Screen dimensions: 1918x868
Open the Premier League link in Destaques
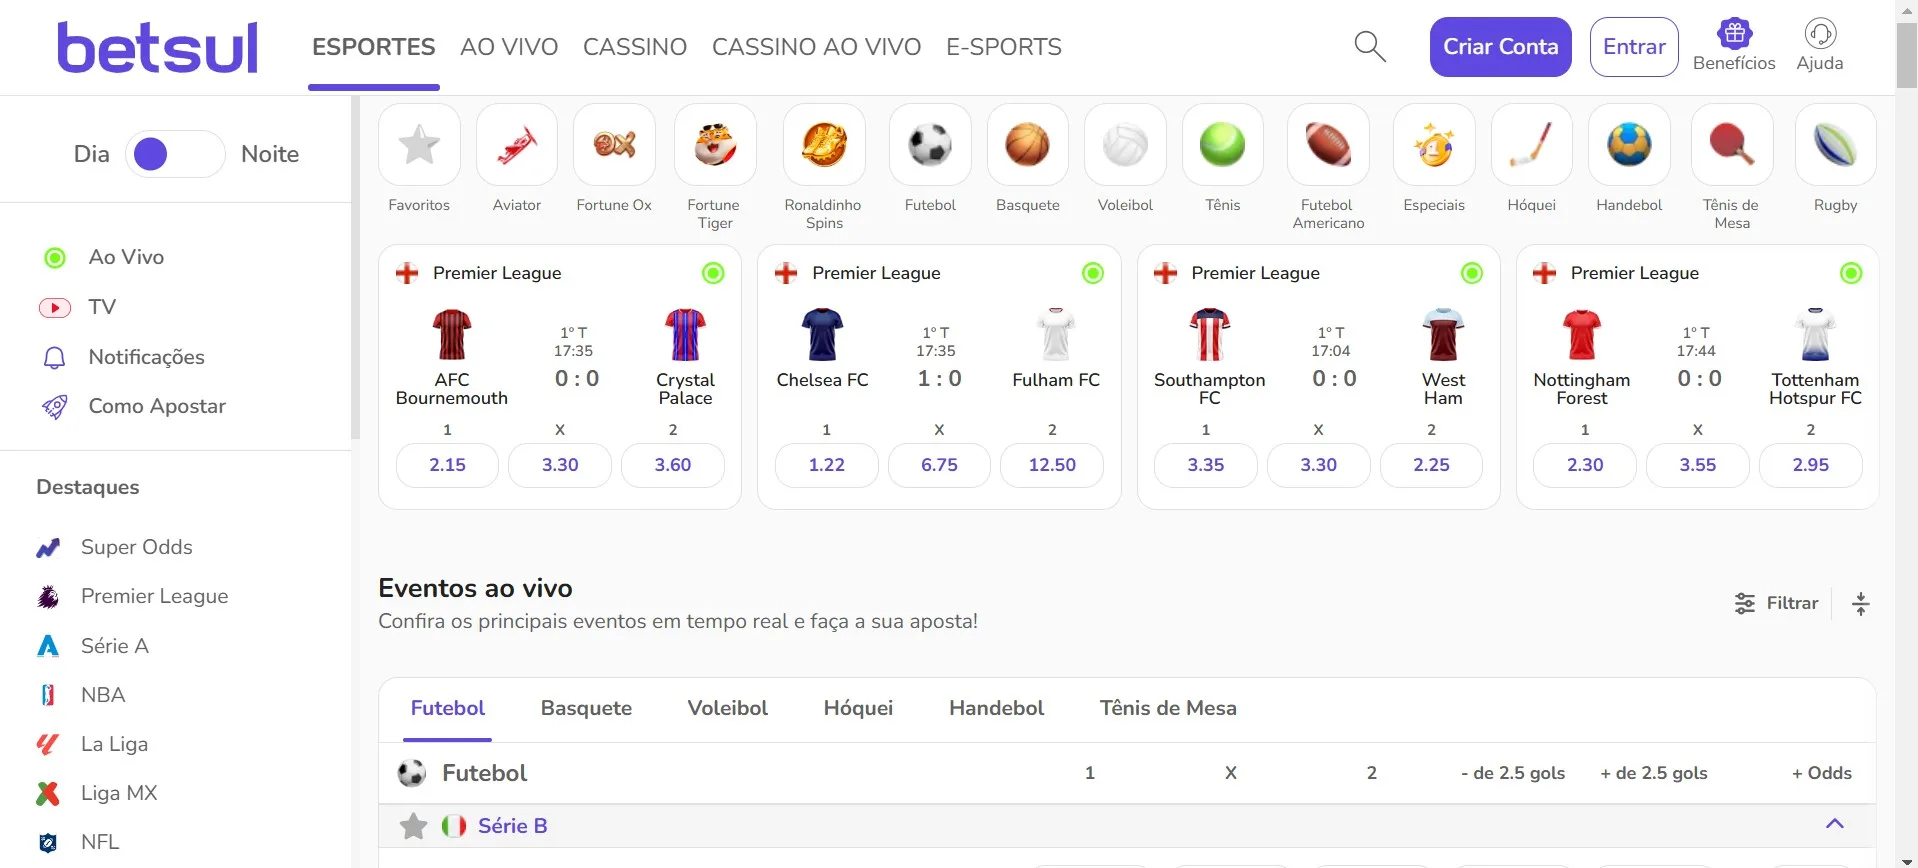pos(155,596)
